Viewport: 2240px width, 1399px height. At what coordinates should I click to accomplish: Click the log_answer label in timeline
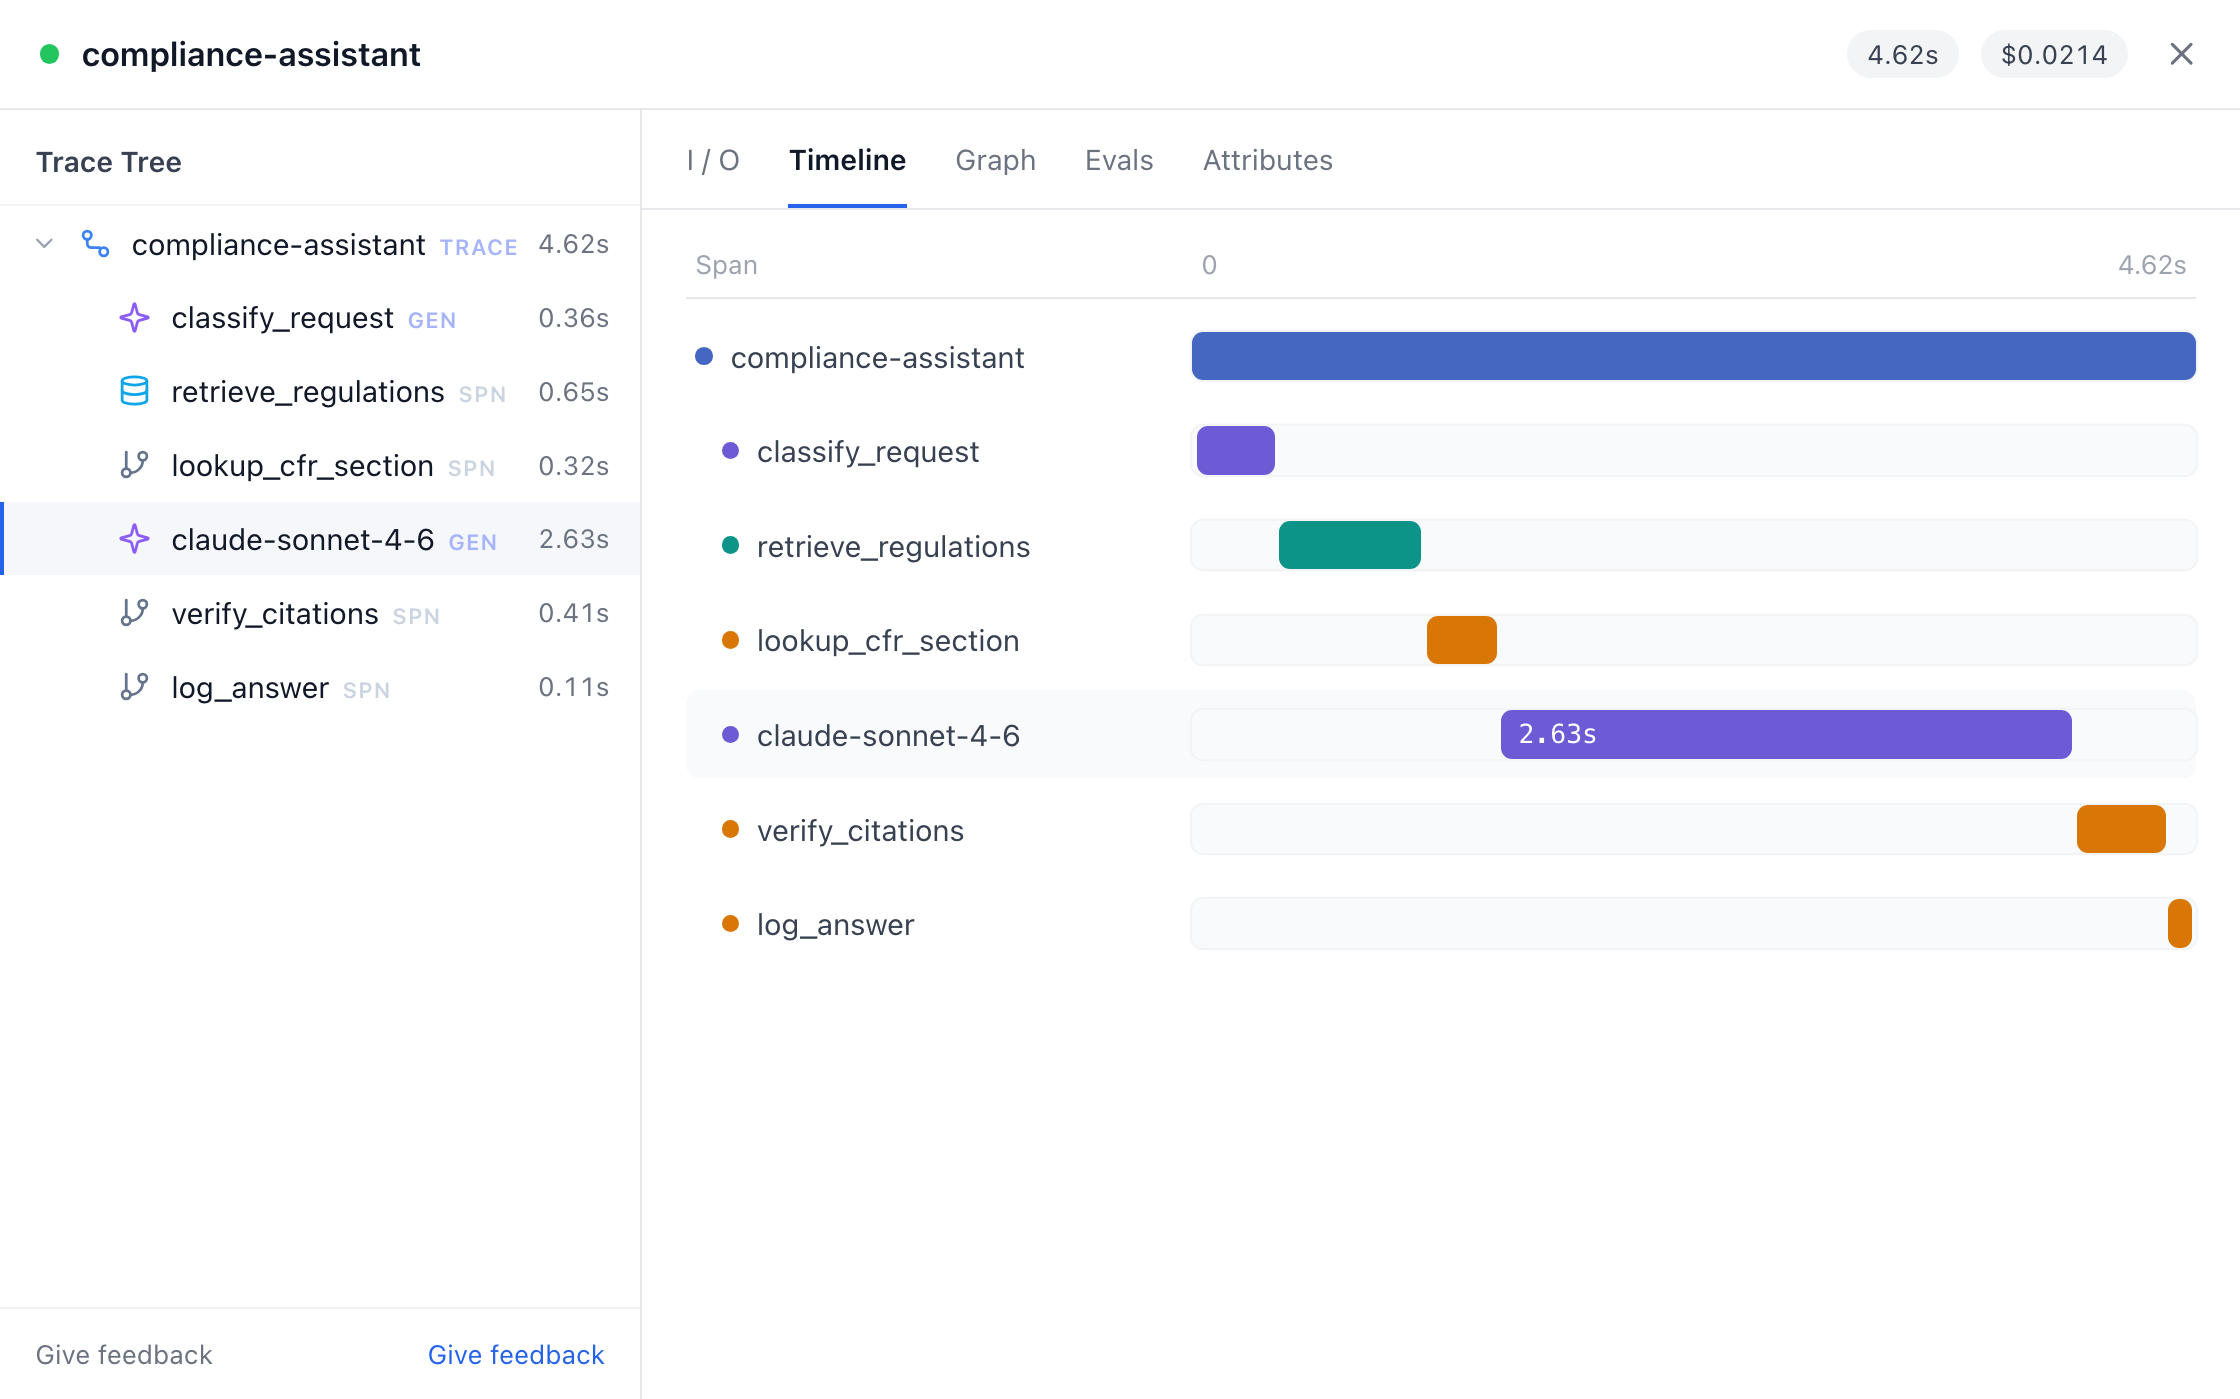click(x=835, y=925)
